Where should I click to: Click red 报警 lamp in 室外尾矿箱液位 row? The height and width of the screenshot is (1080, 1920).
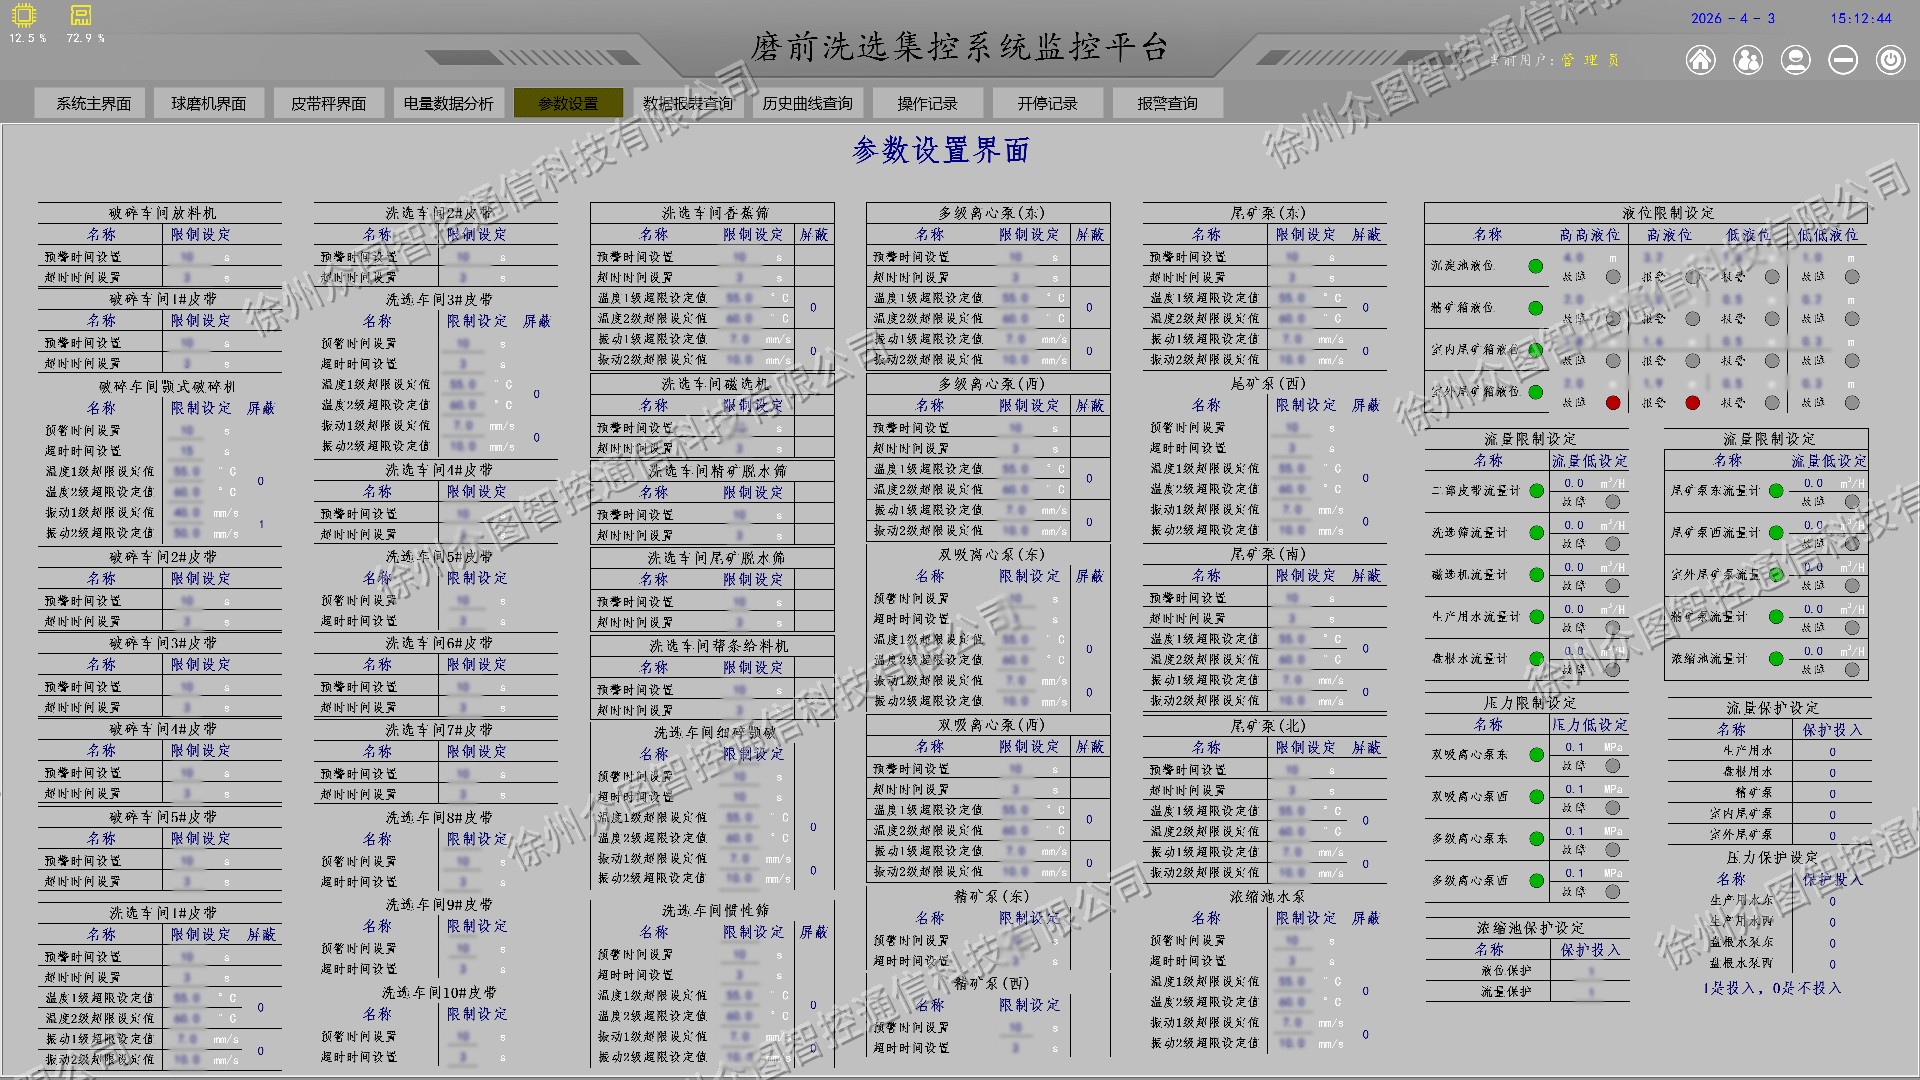click(1692, 403)
